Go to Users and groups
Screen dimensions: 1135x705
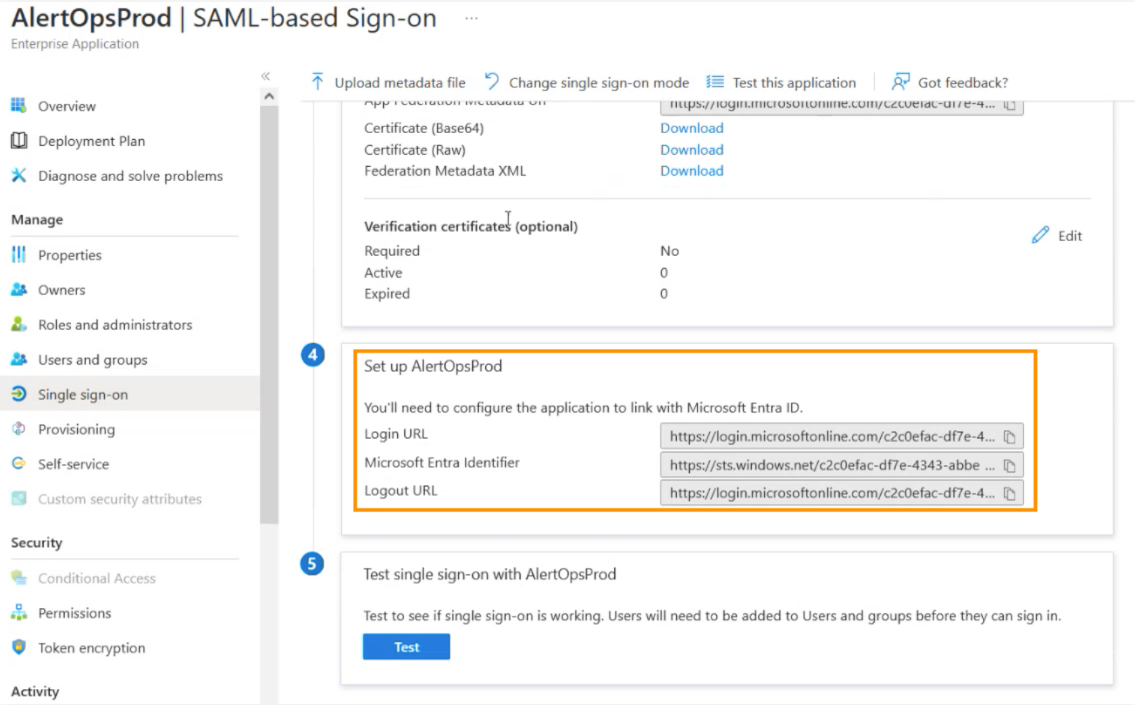tap(92, 360)
